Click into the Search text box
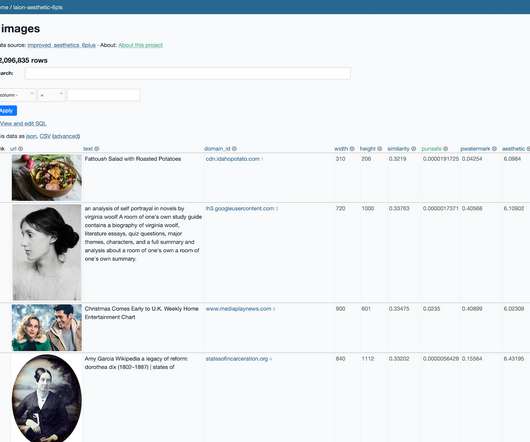Viewport: 530px width, 442px height. point(188,73)
